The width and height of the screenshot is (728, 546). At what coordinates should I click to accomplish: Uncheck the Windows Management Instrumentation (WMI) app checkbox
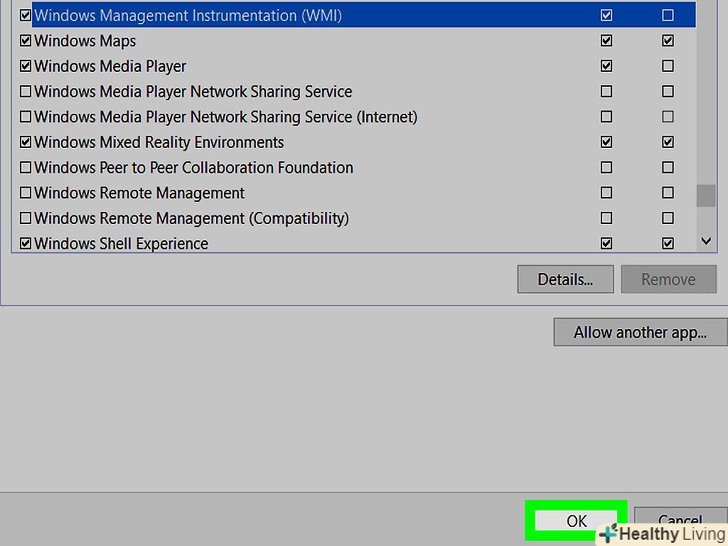point(26,15)
